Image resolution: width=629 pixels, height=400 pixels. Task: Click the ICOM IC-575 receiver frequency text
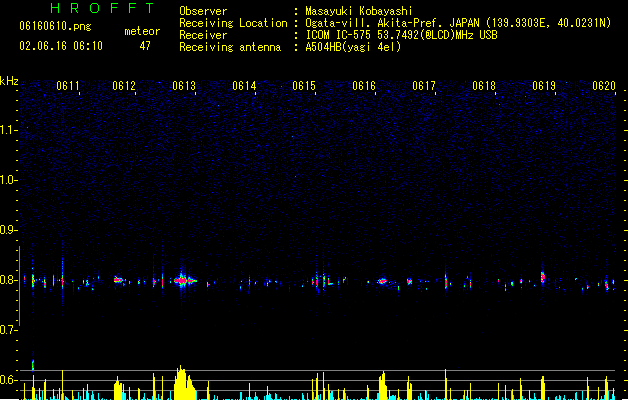coord(402,35)
